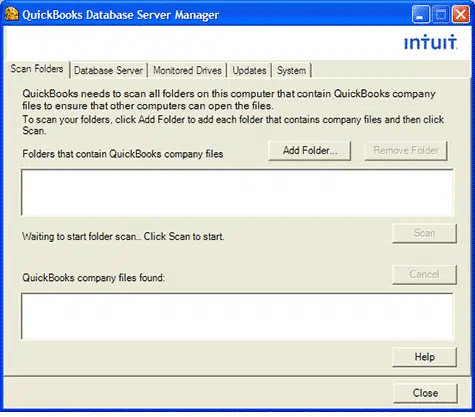The width and height of the screenshot is (475, 417).
Task: Open the Database Server tab
Action: tap(108, 71)
